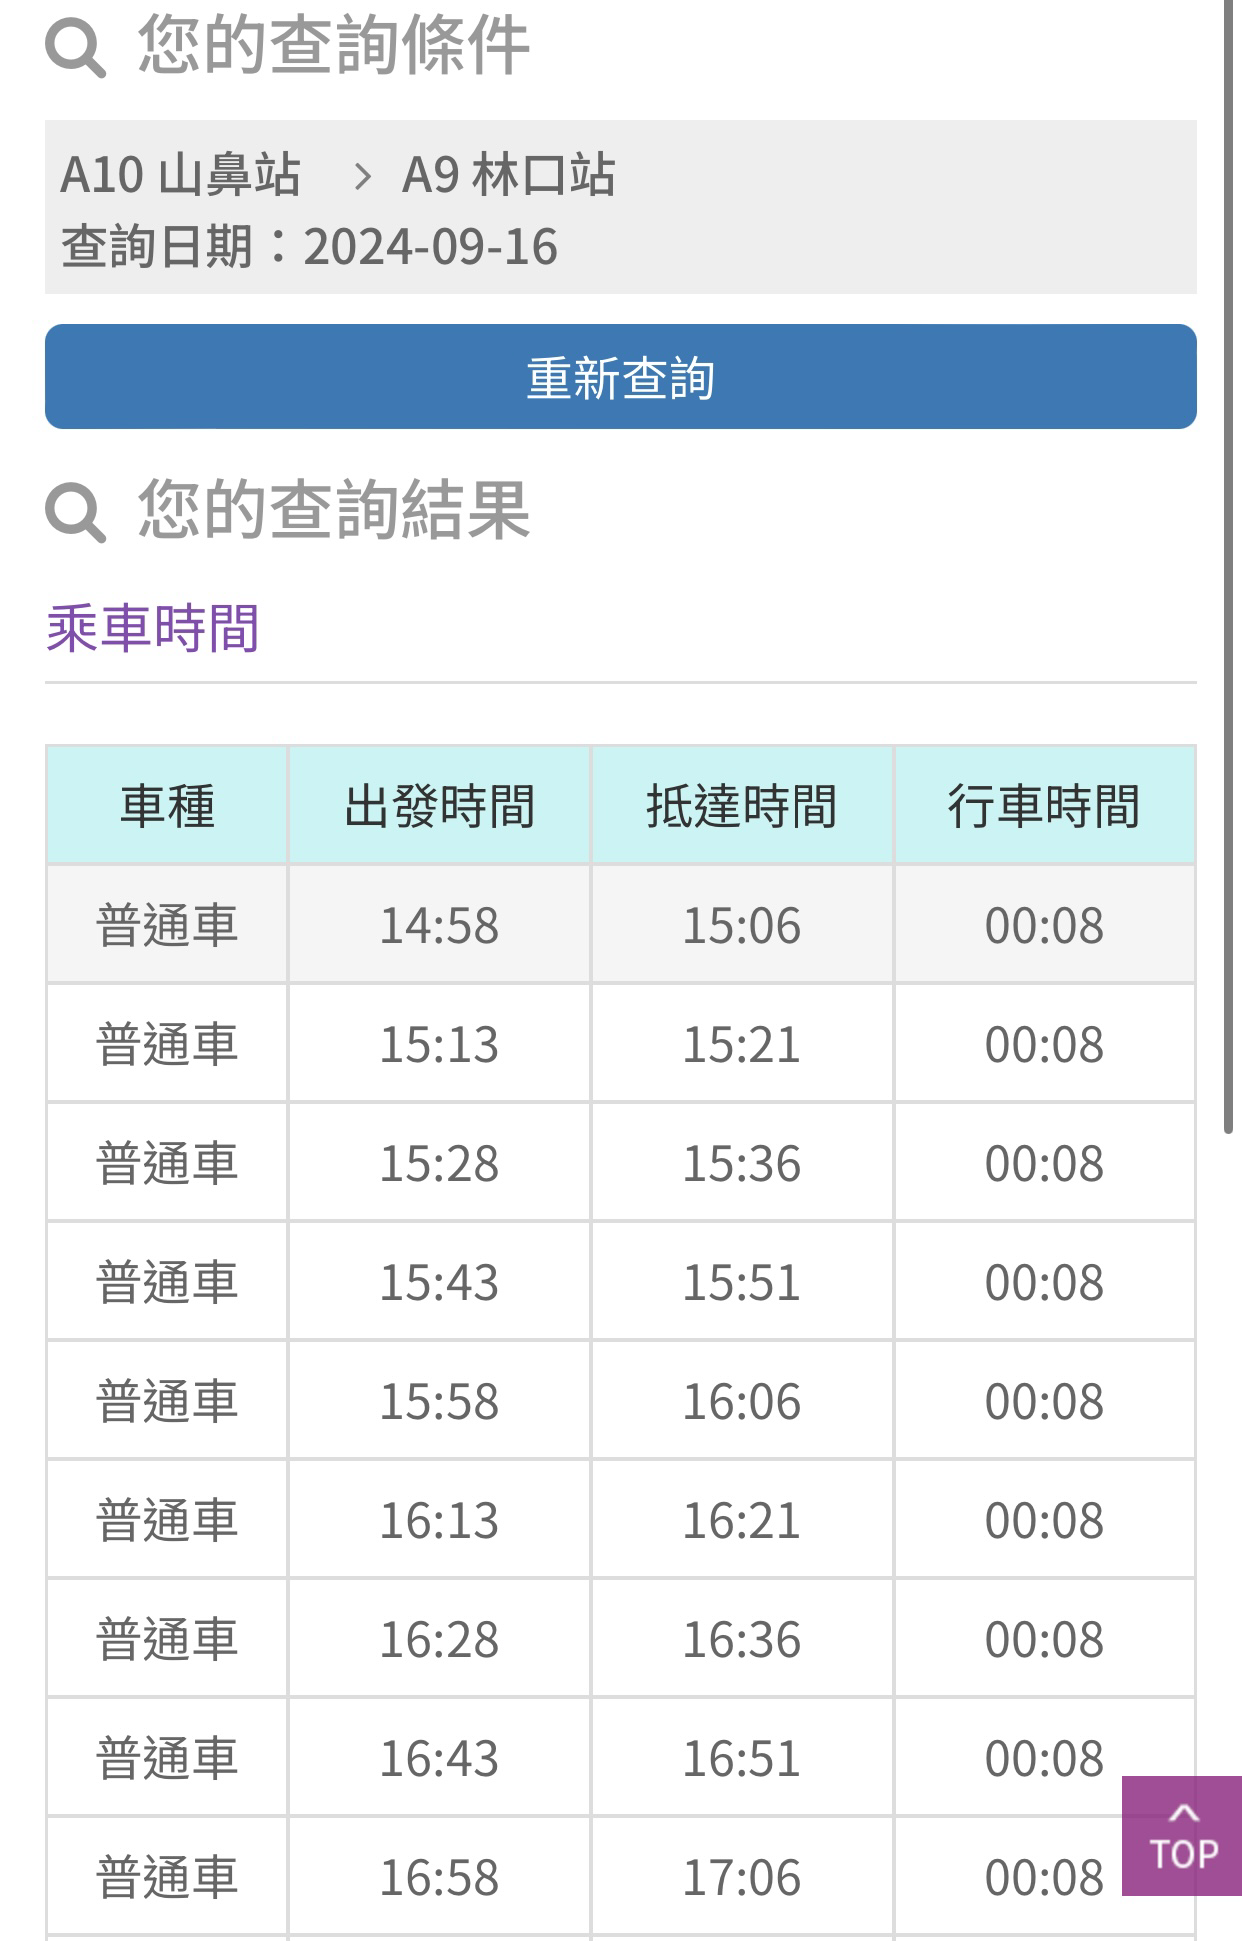
Task: Click the A10 山鼻站 origin text
Action: [180, 175]
